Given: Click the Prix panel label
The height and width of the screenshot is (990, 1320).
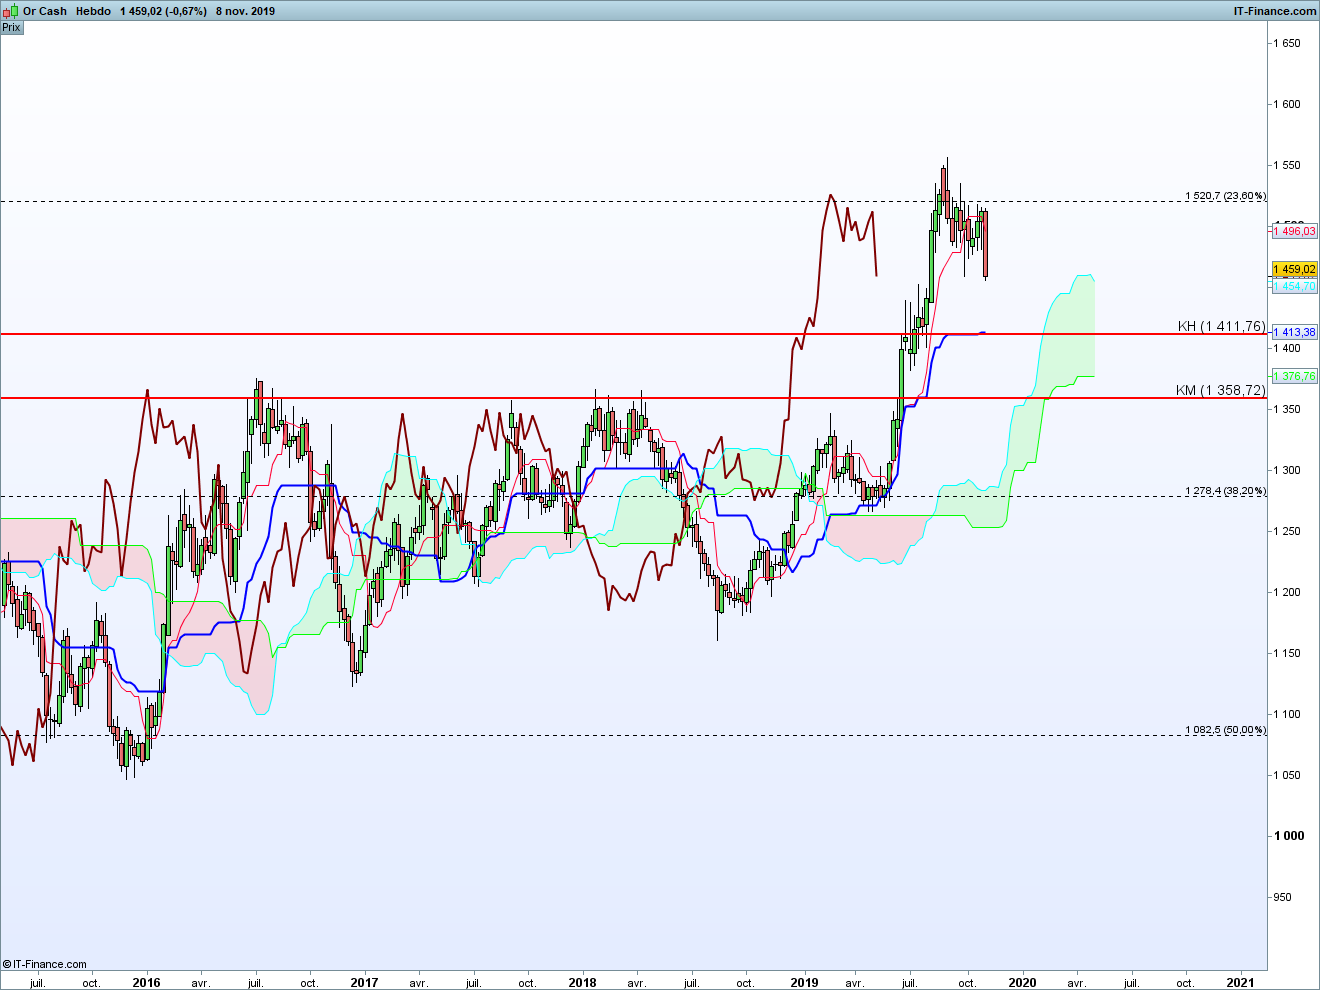Looking at the screenshot, I should coord(11,28).
